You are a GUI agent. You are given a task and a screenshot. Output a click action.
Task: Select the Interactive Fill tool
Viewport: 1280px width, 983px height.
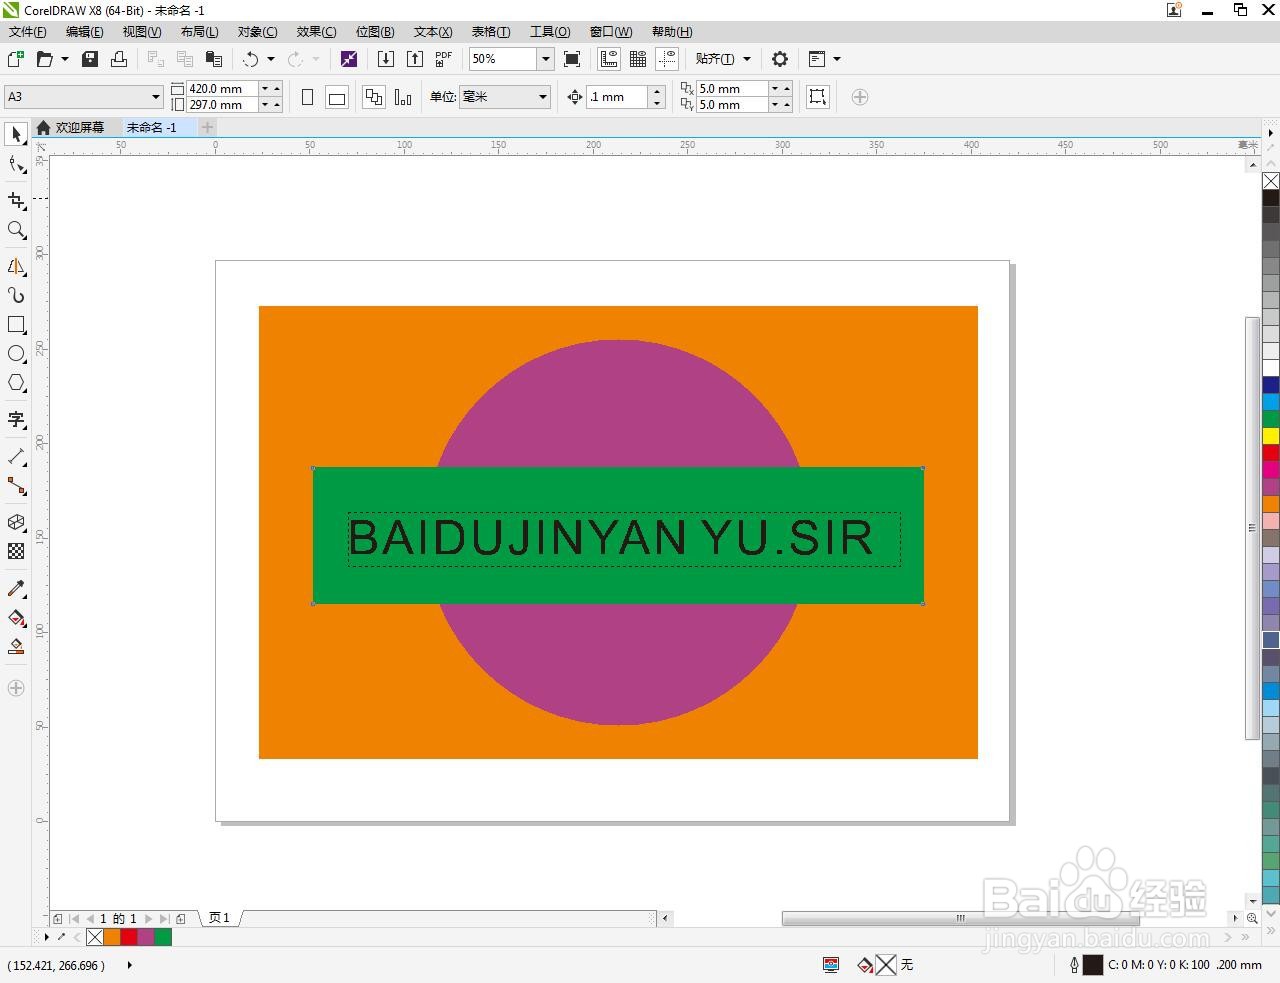(16, 617)
